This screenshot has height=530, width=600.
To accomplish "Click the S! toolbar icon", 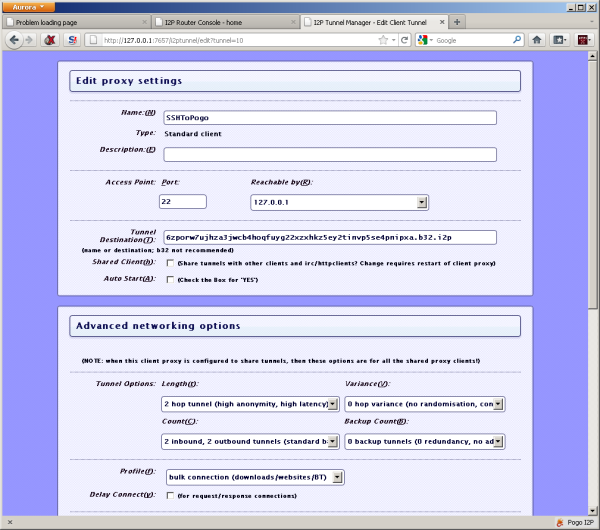I will pyautogui.click(x=72, y=40).
